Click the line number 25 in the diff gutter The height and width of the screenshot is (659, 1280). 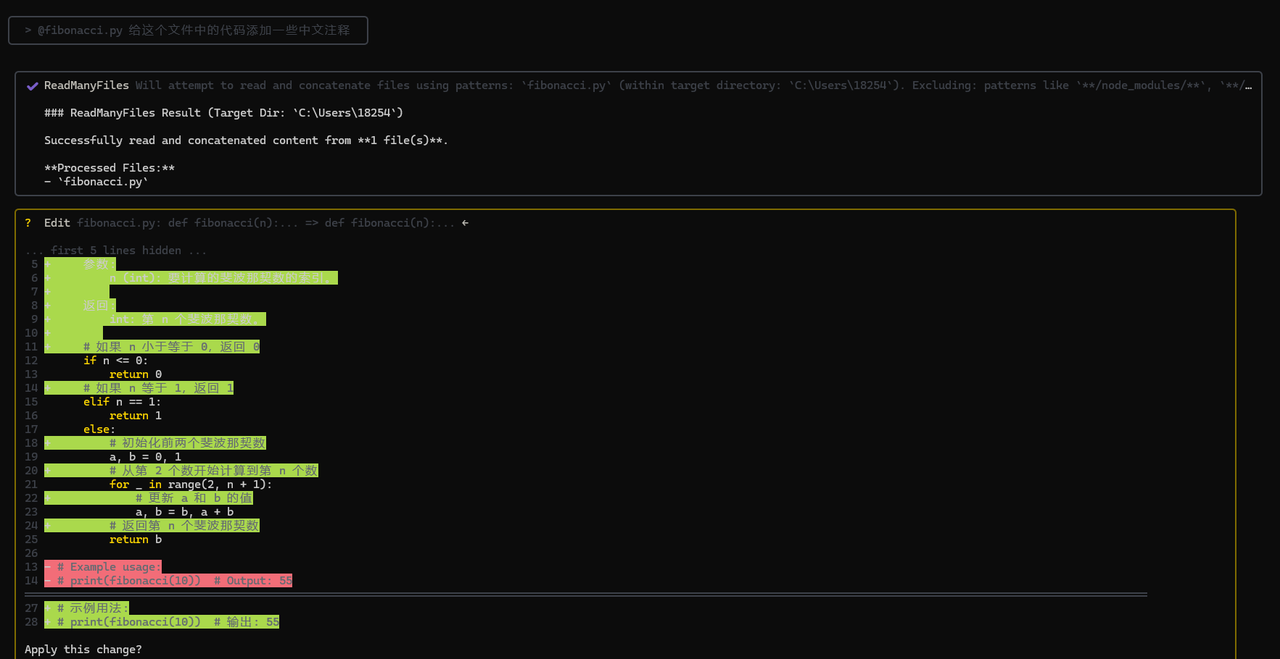tap(31, 540)
